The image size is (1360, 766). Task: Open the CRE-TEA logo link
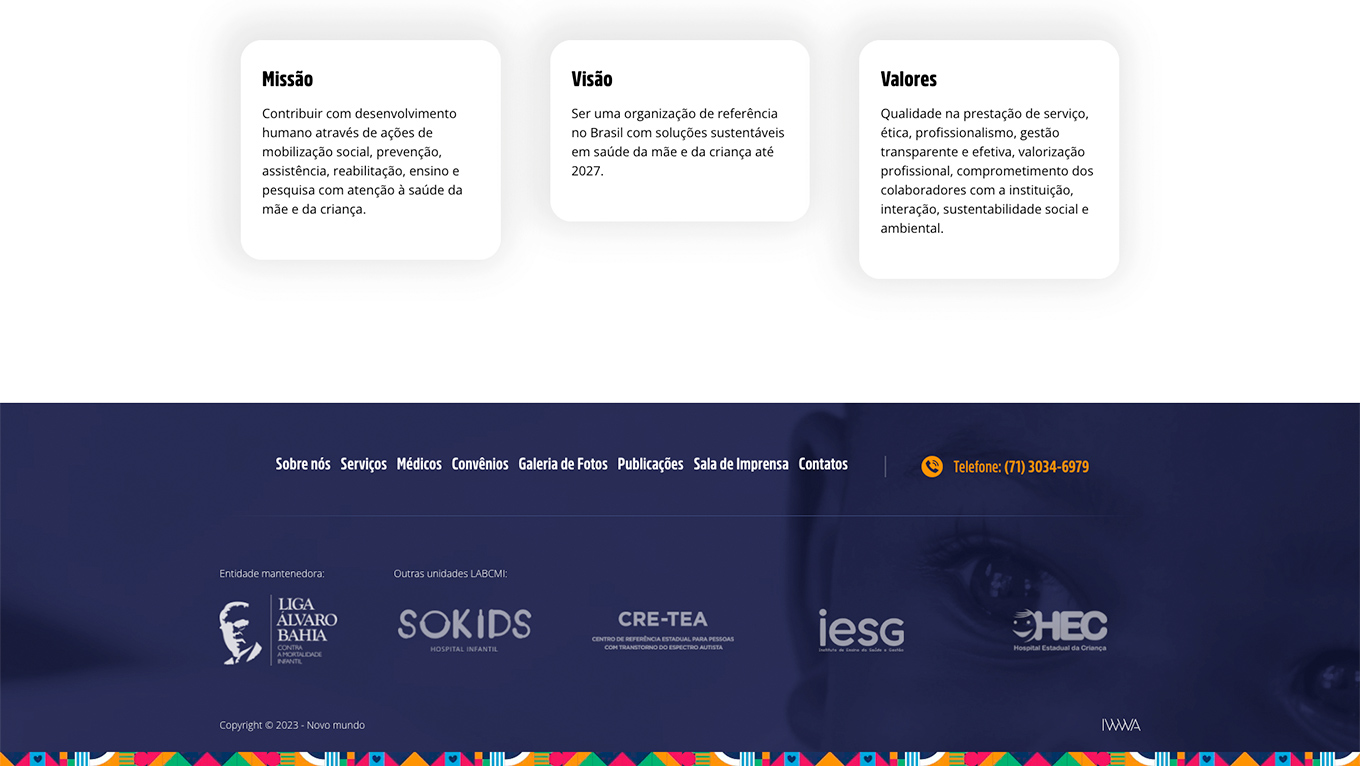(662, 631)
